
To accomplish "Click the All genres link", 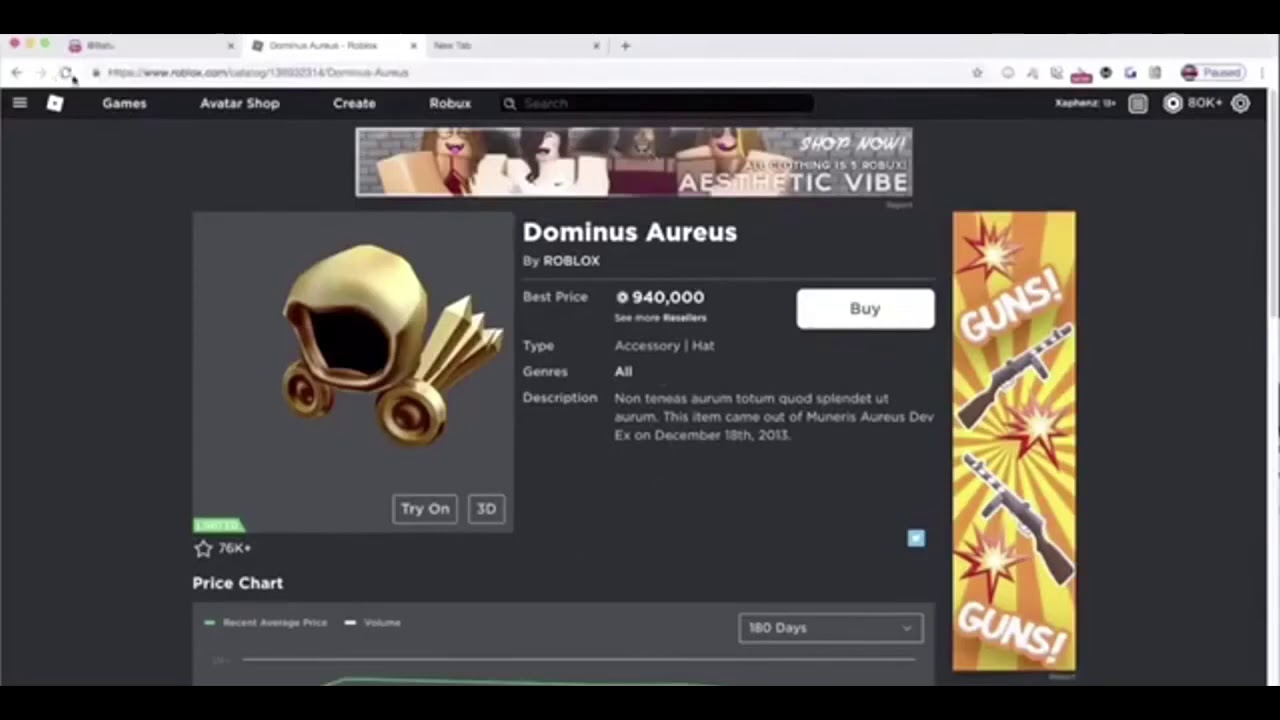I will [623, 372].
